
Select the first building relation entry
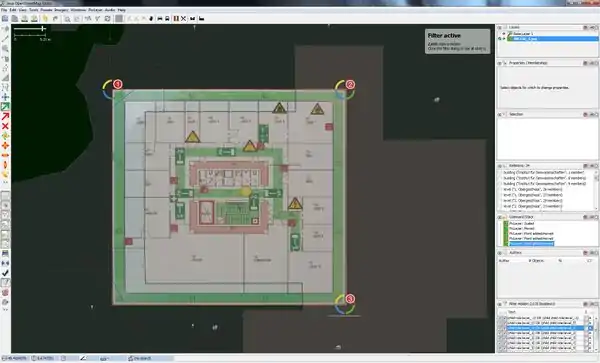click(x=544, y=173)
